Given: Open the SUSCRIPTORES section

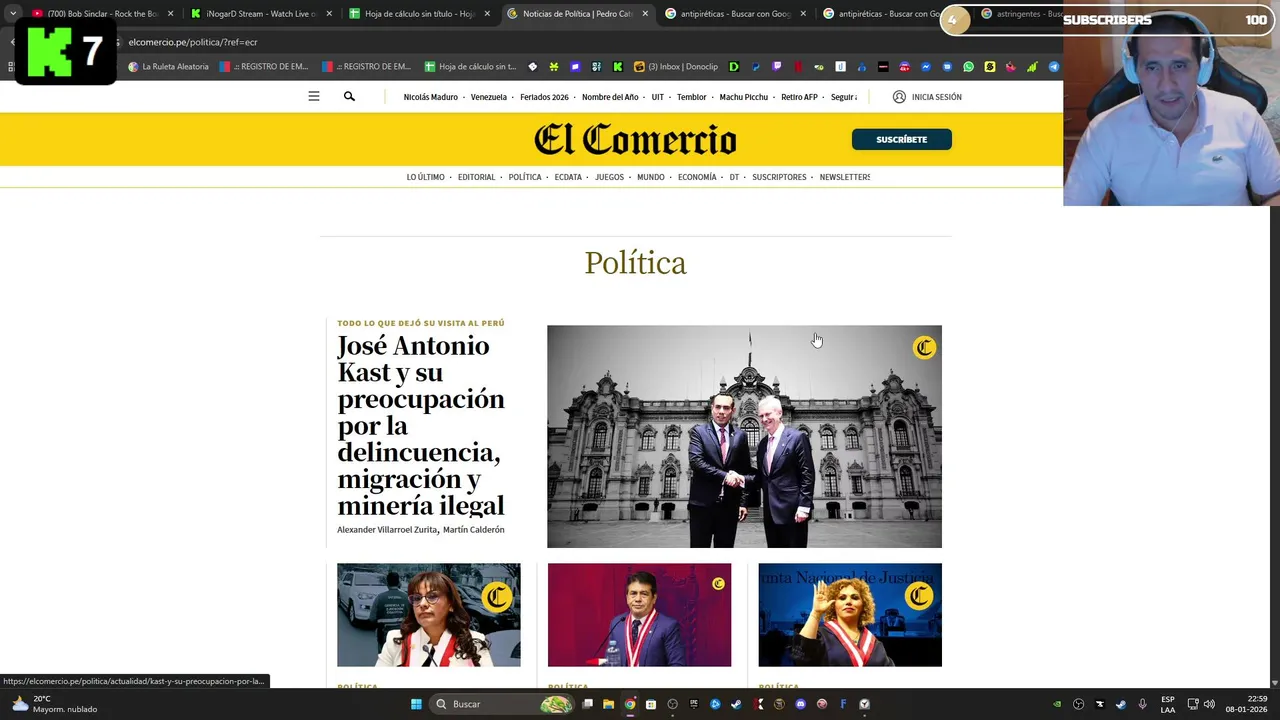Looking at the screenshot, I should click(779, 177).
